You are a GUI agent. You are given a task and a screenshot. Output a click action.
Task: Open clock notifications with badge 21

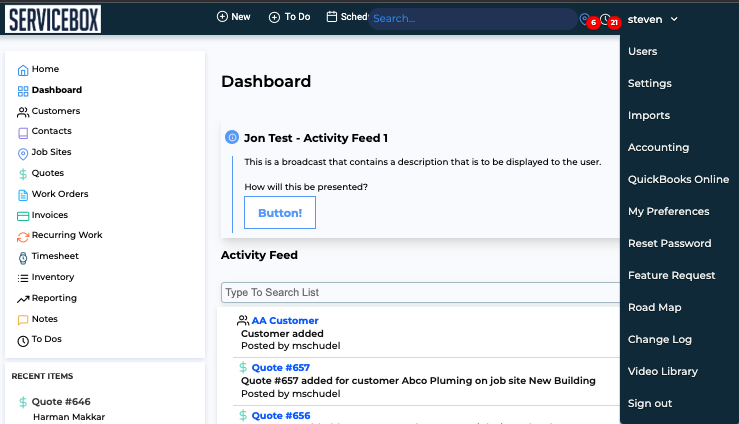tap(610, 20)
